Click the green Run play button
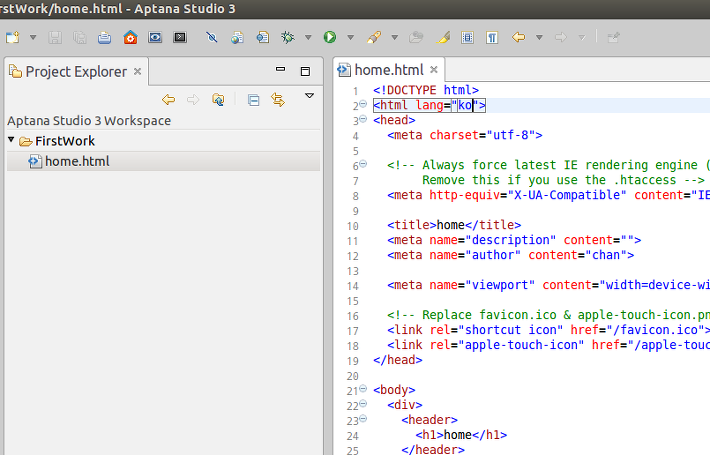The height and width of the screenshot is (455, 710). point(330,37)
